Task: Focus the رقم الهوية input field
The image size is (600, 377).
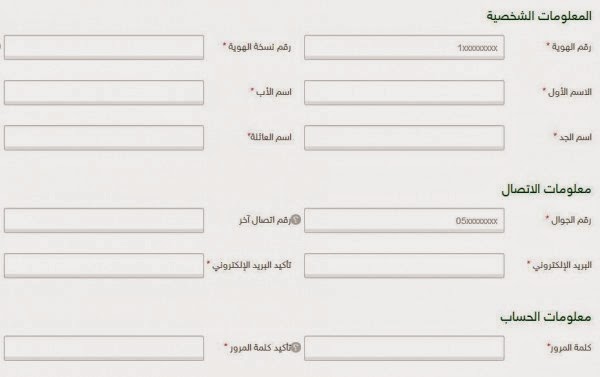Action: pyautogui.click(x=404, y=47)
